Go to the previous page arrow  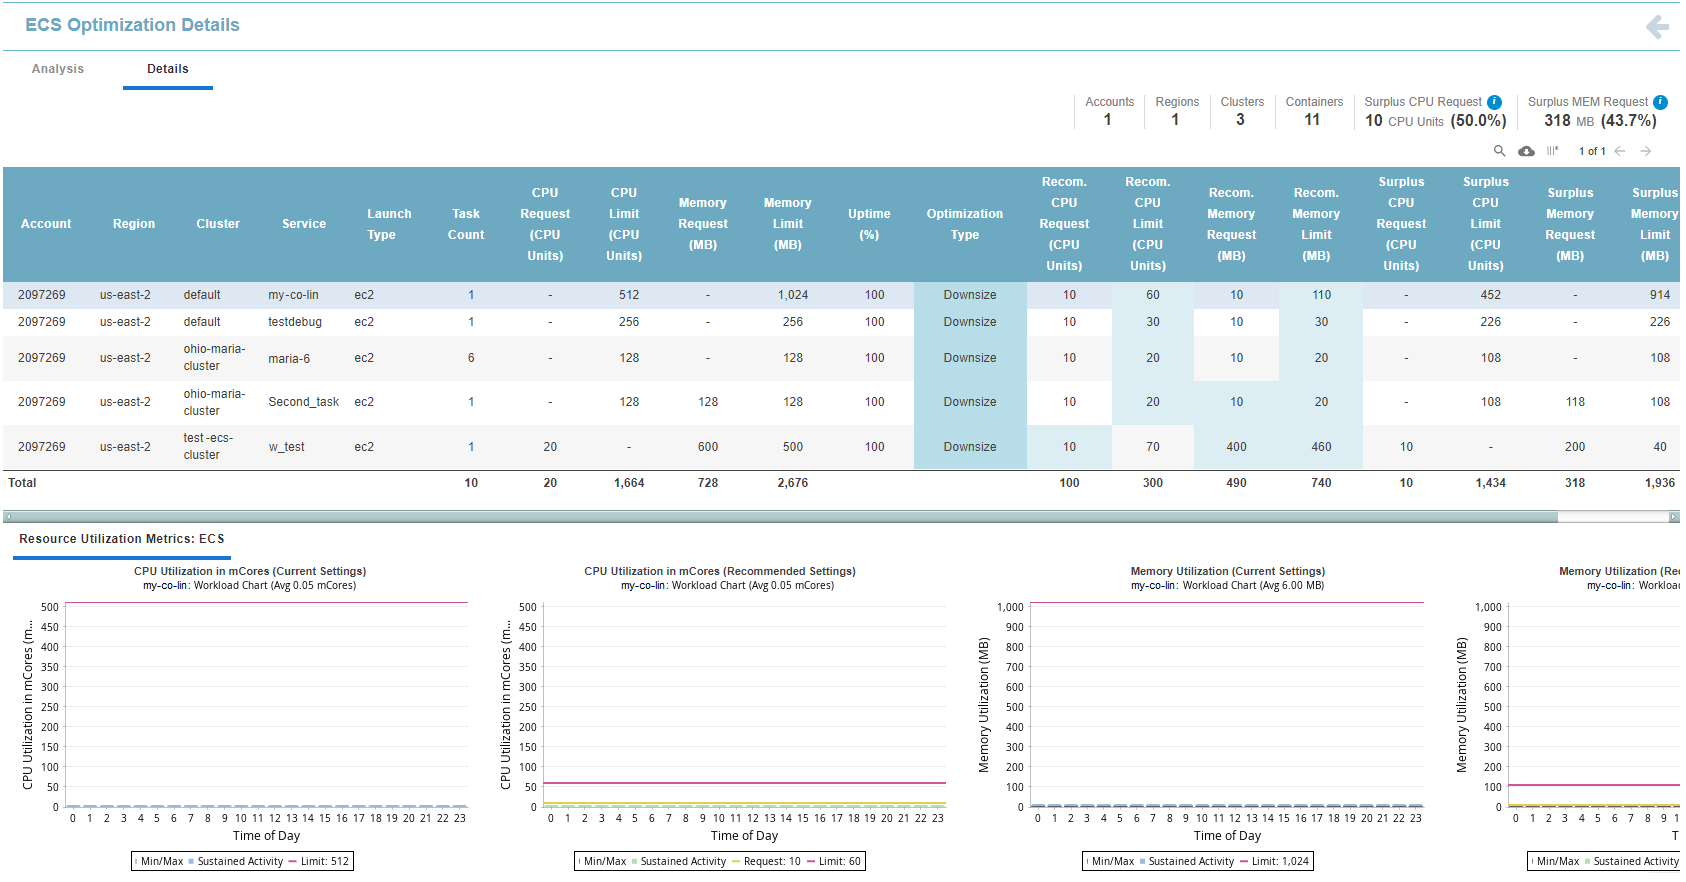[1620, 151]
